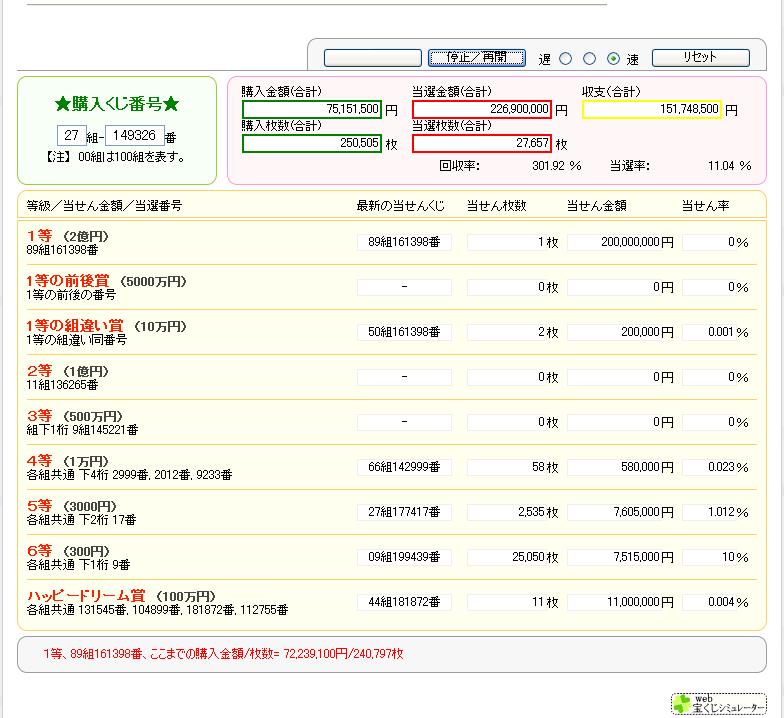Click the 当せん率 column header
This screenshot has height=718, width=784.
click(706, 206)
